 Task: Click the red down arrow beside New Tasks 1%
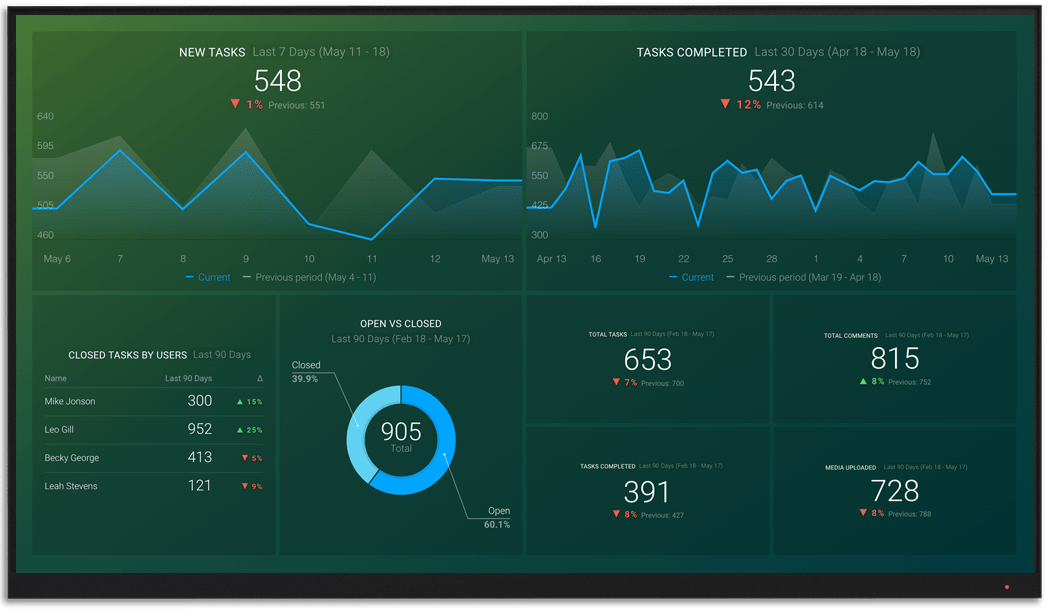[235, 104]
